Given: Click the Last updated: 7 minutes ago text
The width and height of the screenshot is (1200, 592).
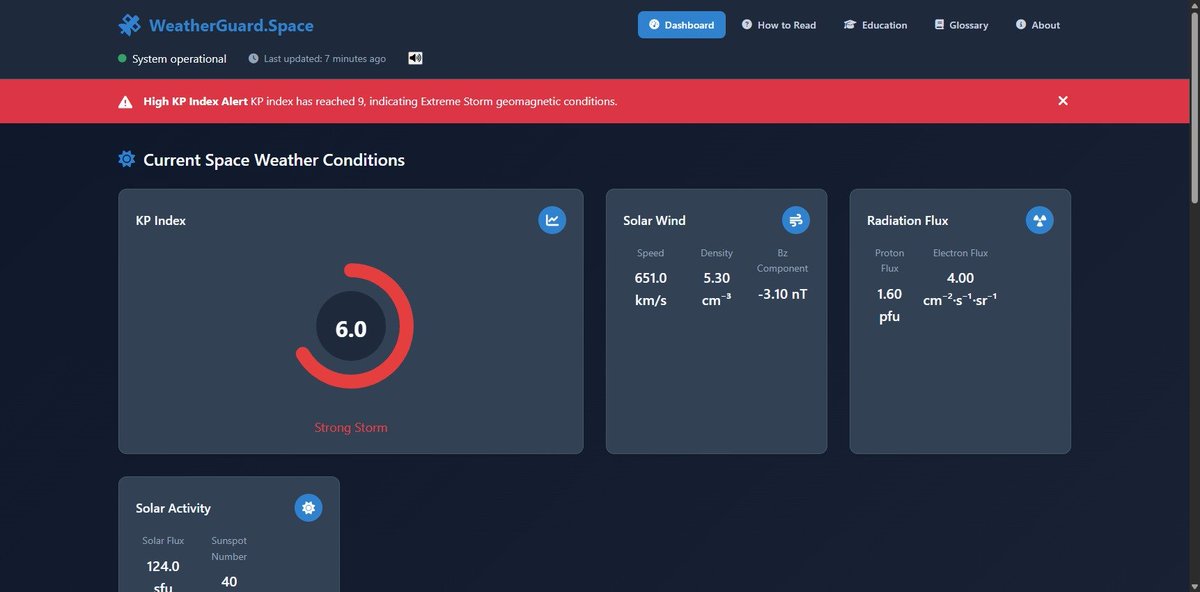Looking at the screenshot, I should click(325, 59).
